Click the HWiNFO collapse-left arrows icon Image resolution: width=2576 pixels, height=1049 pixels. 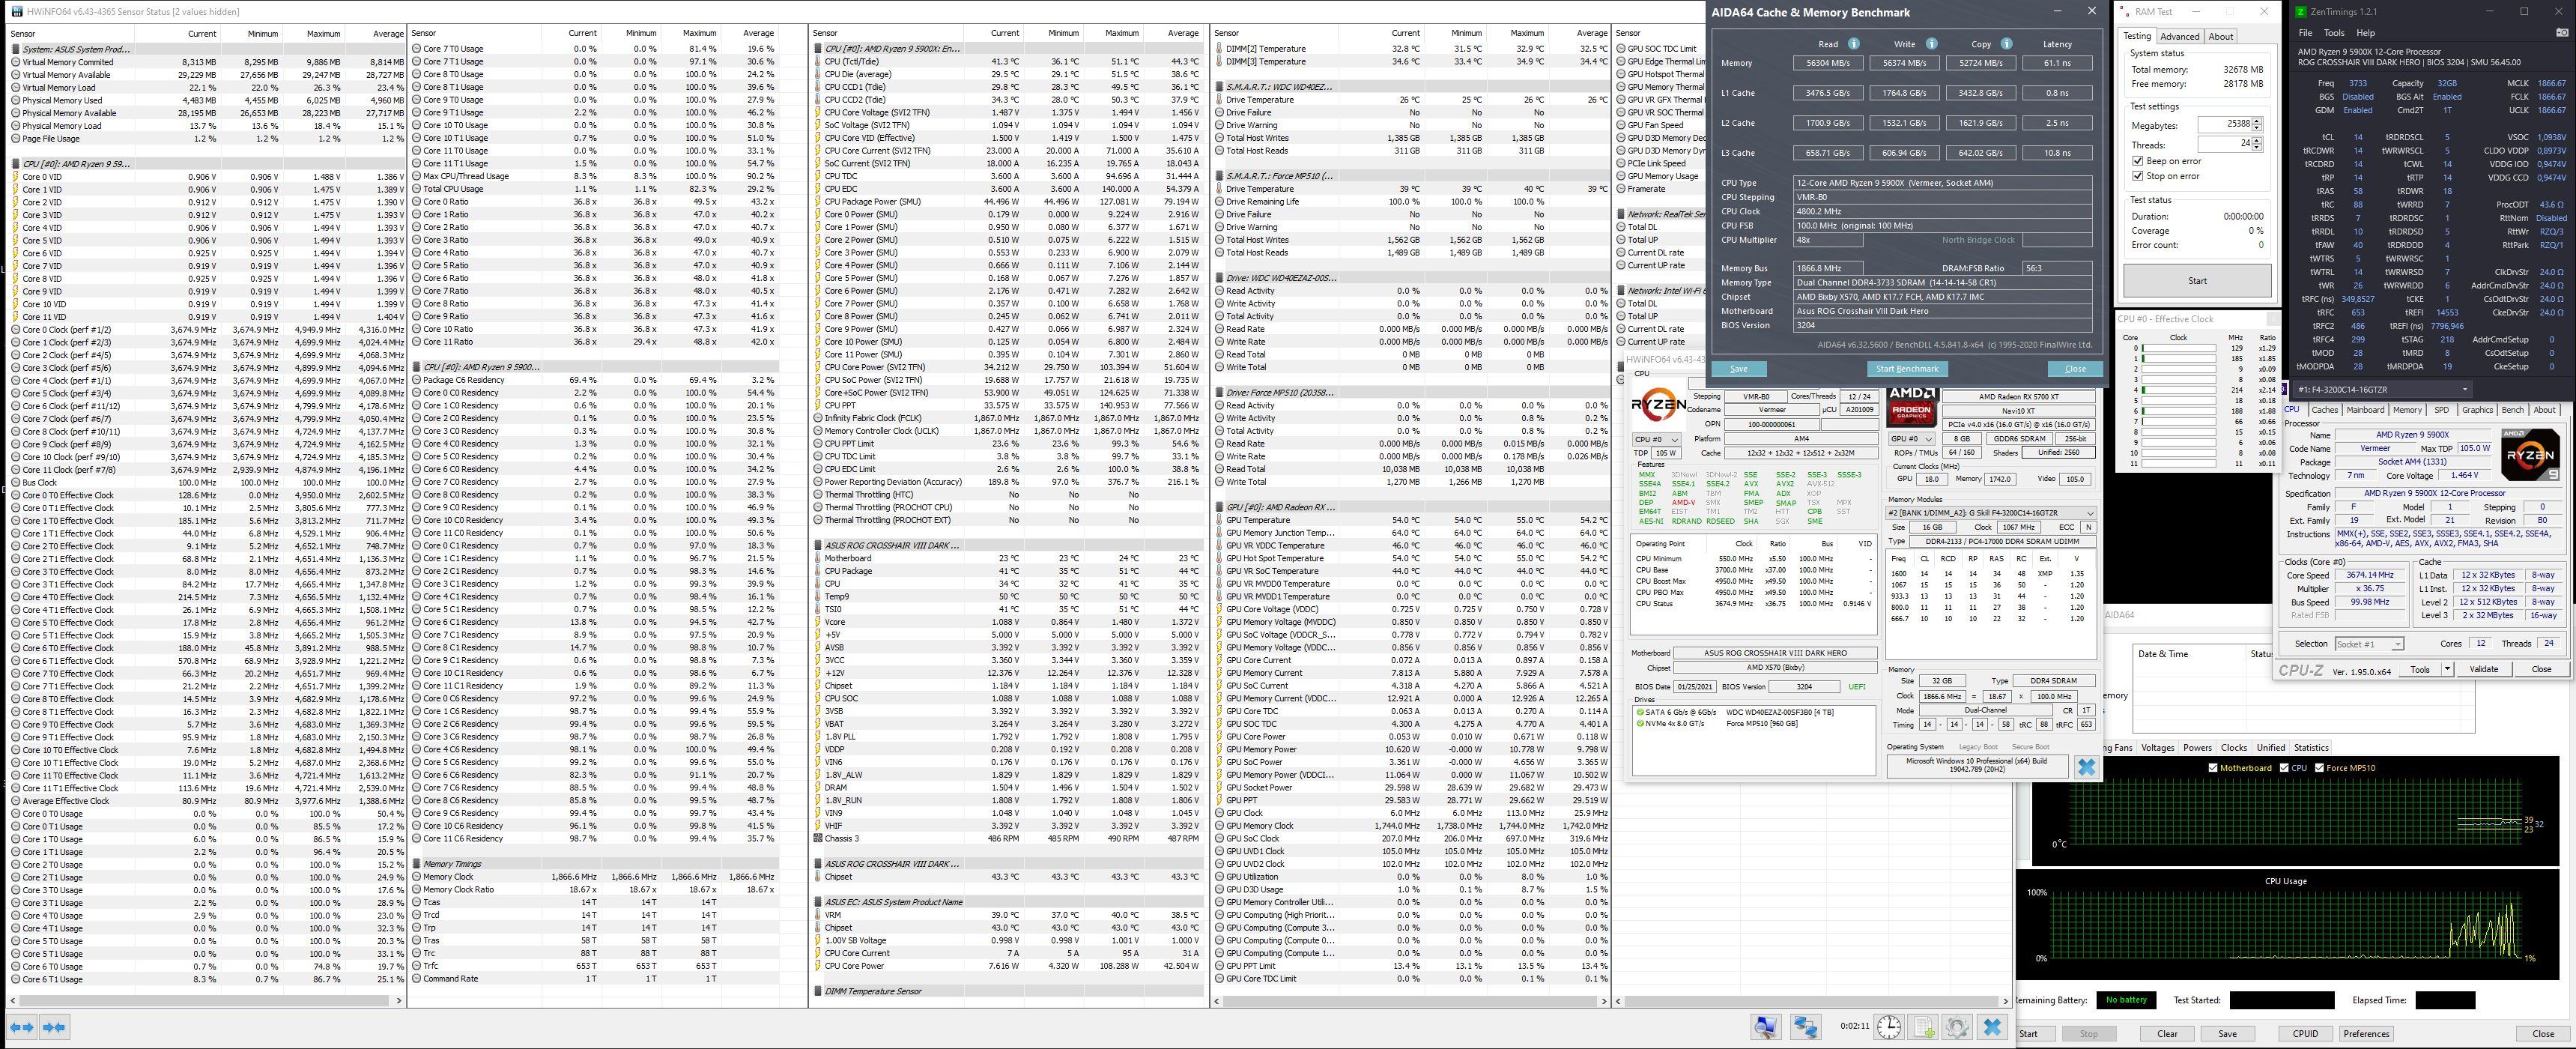pos(21,1027)
